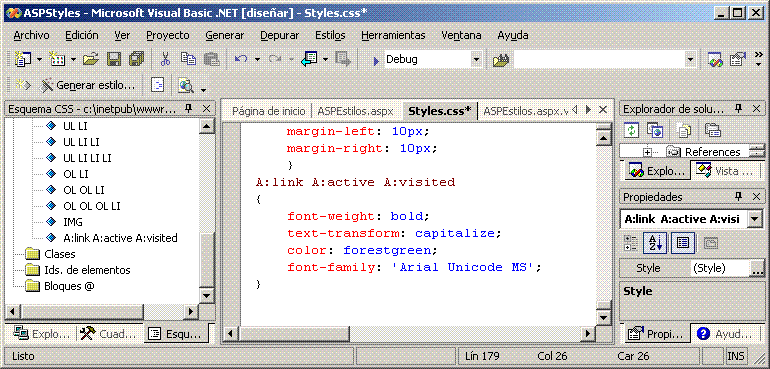This screenshot has width=770, height=369.
Task: Click the Find in Files icon
Action: [x=502, y=60]
